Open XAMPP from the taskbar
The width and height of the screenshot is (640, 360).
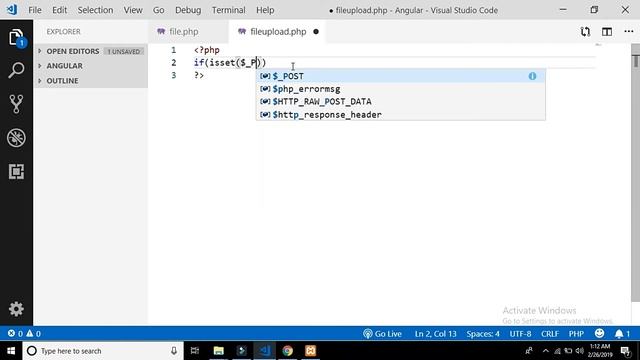[310, 351]
